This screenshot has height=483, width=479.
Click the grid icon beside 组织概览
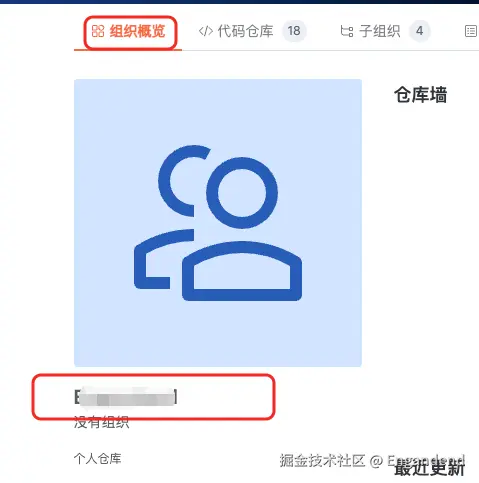(x=98, y=31)
